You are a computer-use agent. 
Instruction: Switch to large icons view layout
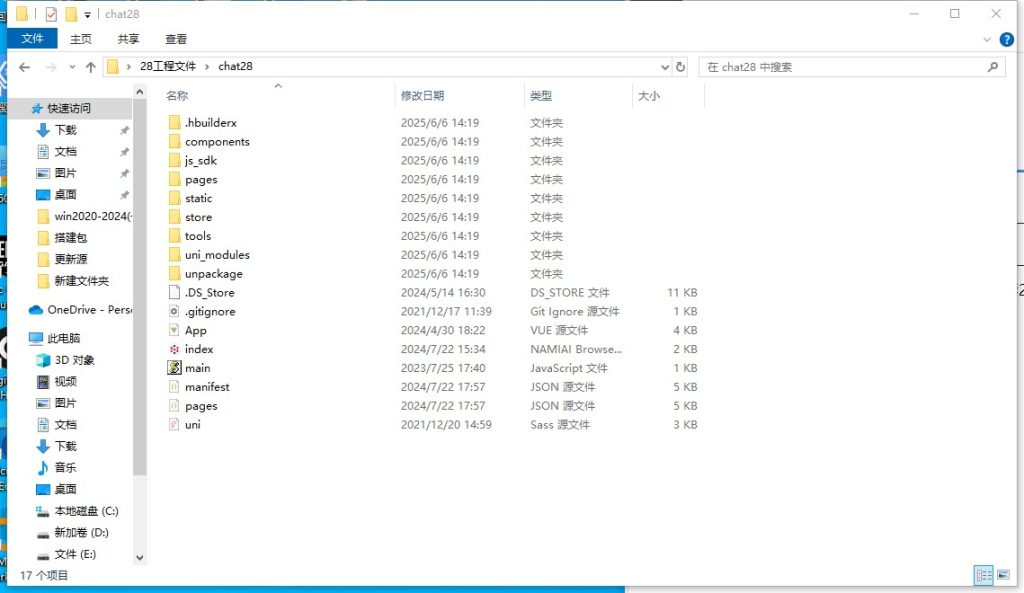point(1001,575)
